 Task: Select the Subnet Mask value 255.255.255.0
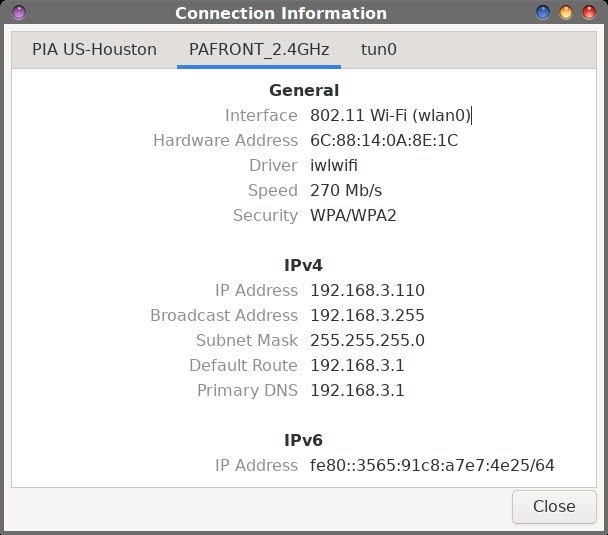[367, 340]
